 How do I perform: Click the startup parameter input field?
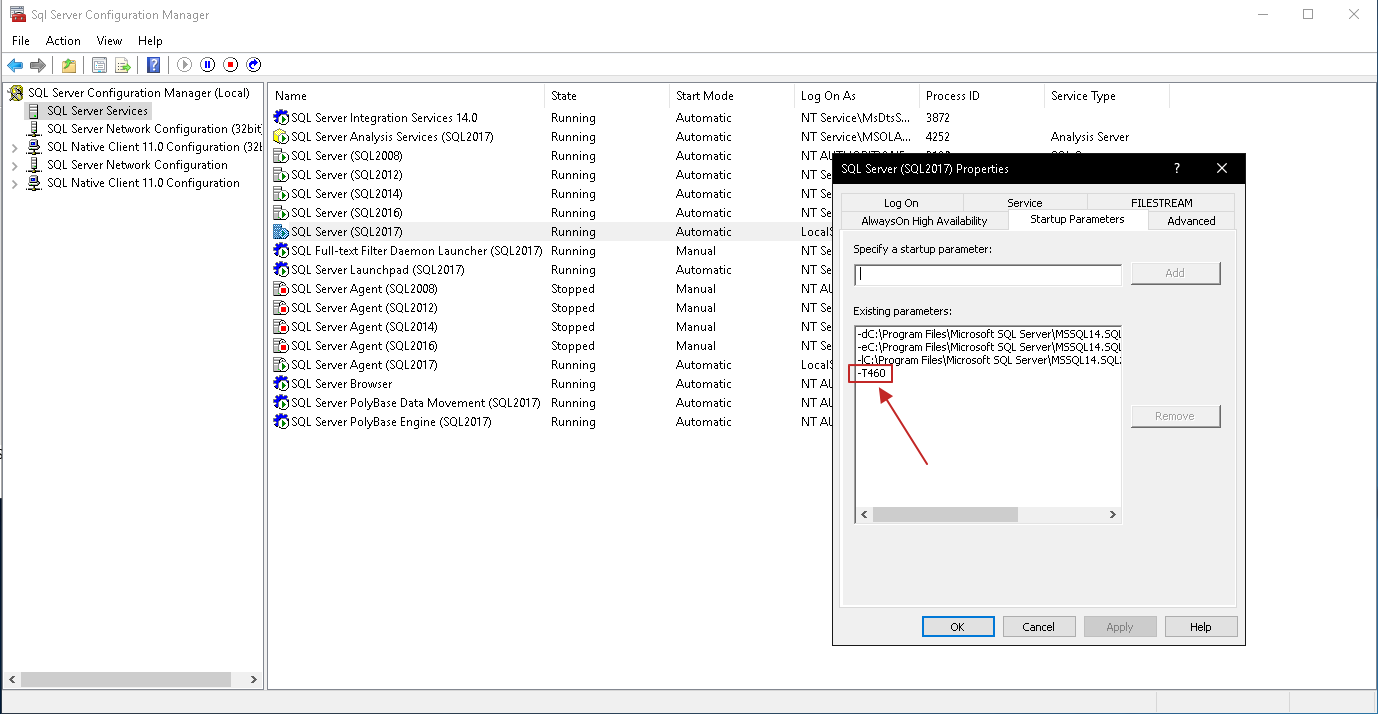(x=988, y=275)
